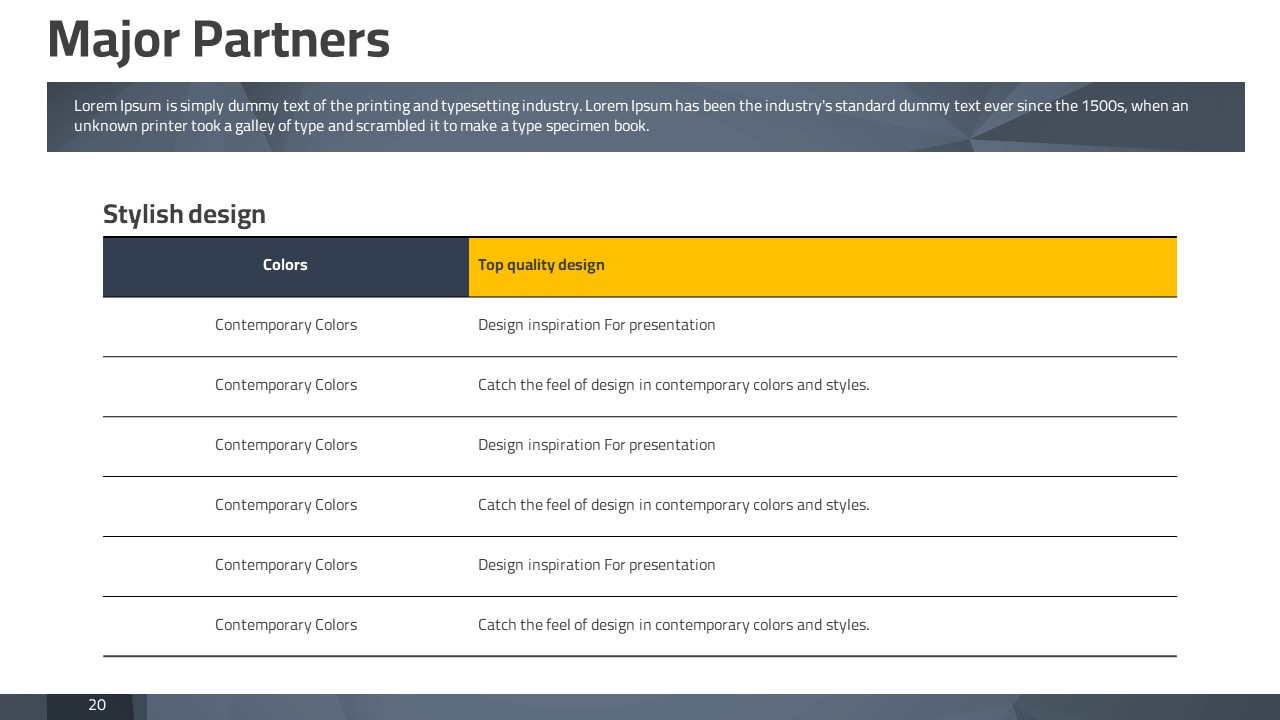
Task: Click the gray footer bar at bottom
Action: pos(640,707)
